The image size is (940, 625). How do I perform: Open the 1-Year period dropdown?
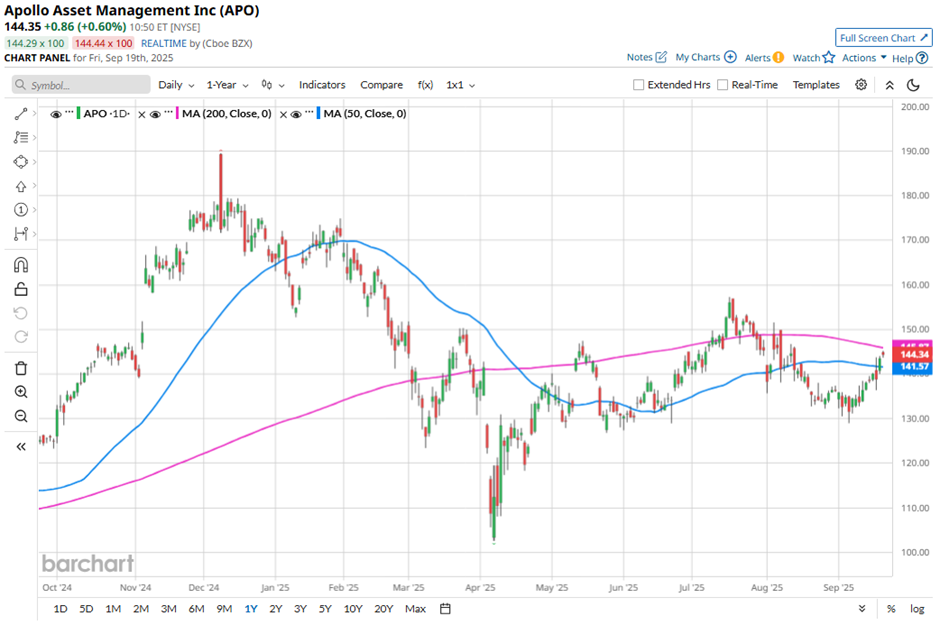tap(227, 85)
